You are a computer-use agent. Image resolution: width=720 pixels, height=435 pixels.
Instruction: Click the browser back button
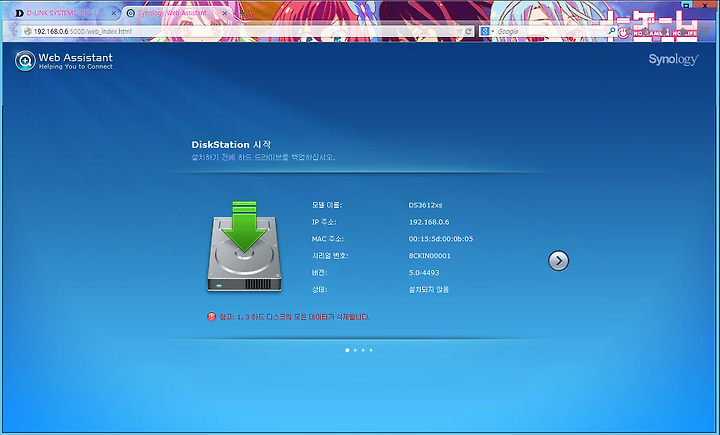pyautogui.click(x=13, y=31)
